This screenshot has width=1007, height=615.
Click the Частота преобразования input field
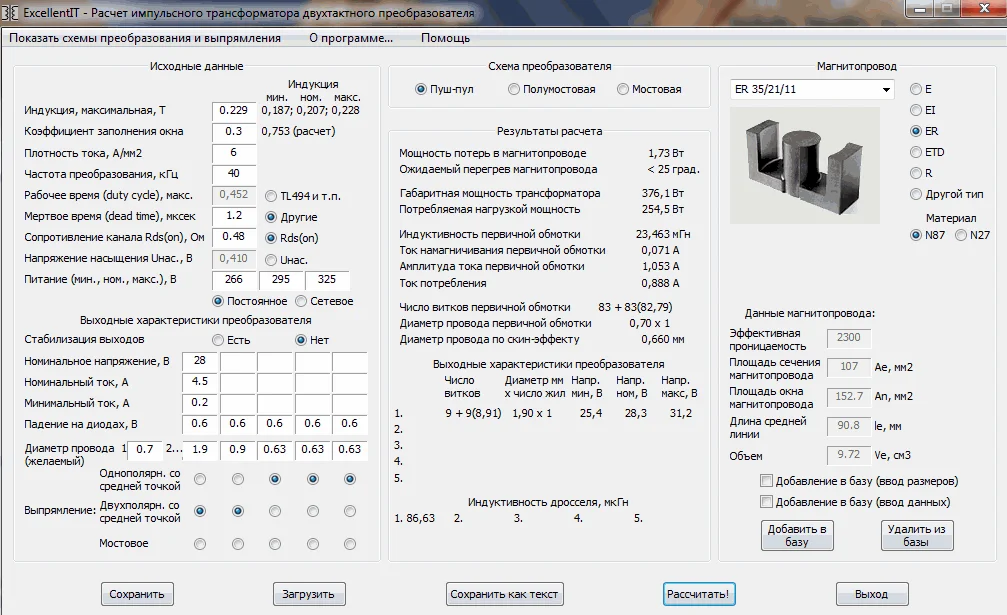234,174
